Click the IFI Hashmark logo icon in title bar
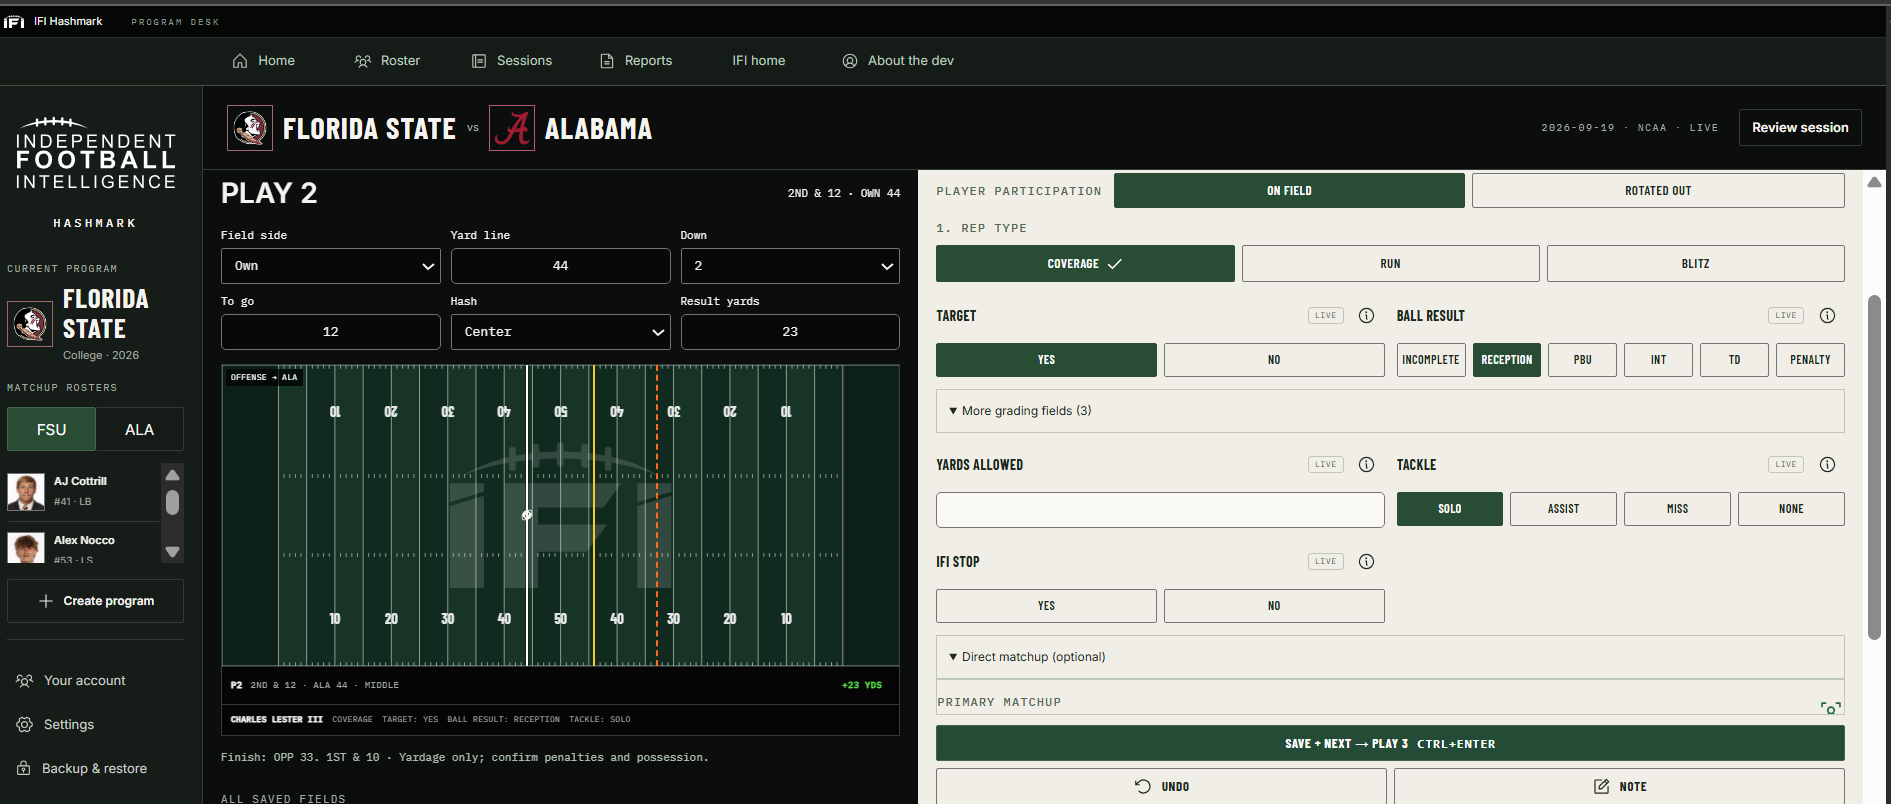This screenshot has height=804, width=1891. pos(14,21)
